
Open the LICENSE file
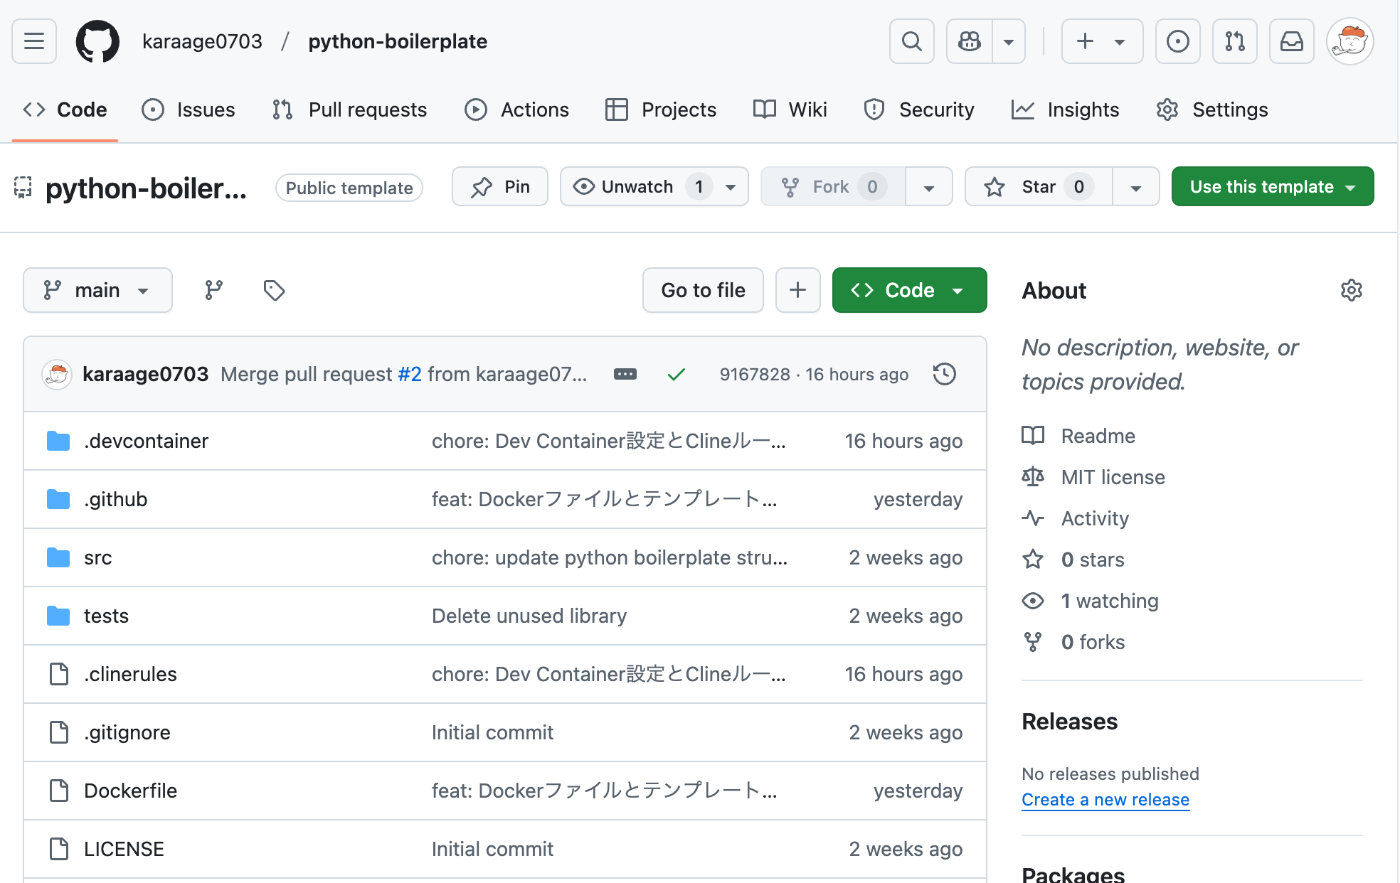coord(124,849)
